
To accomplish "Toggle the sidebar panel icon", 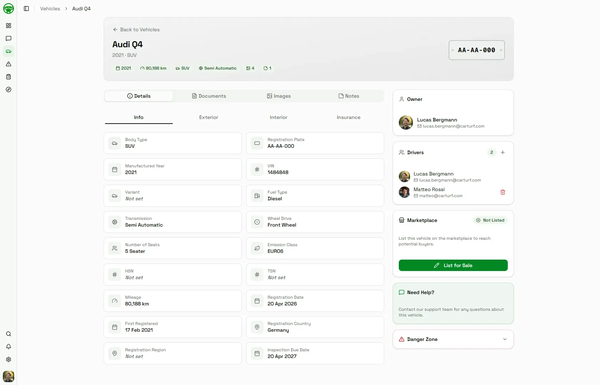I will 26,8.
